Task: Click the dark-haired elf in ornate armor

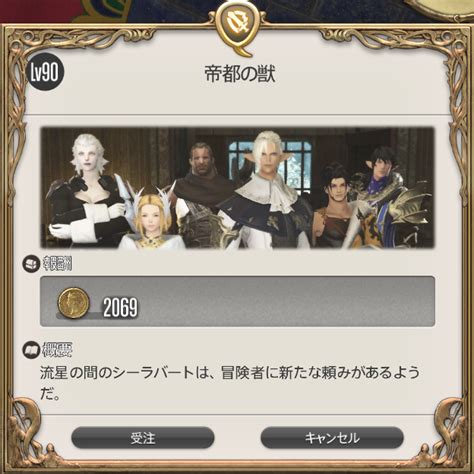Action: 388,198
